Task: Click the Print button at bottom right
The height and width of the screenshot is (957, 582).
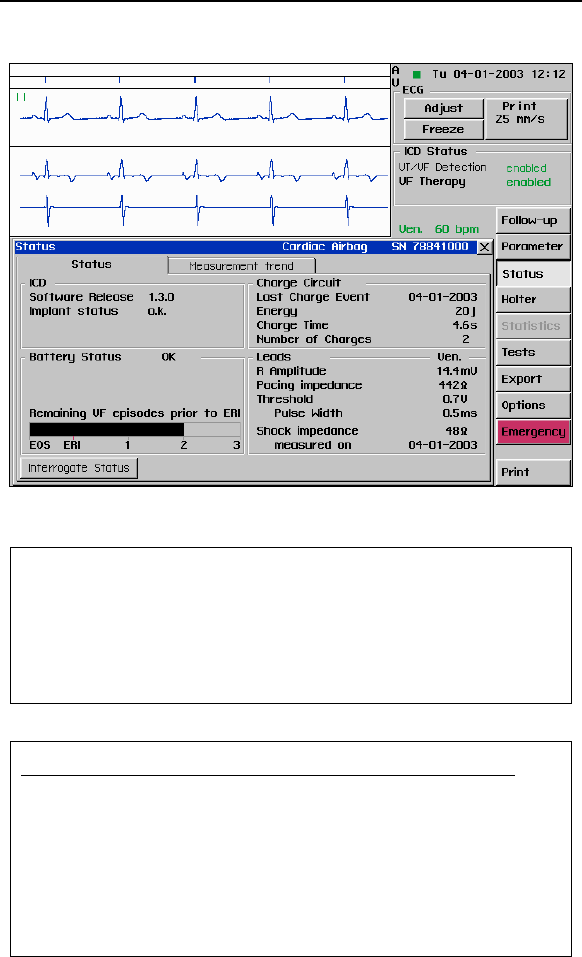Action: click(x=533, y=472)
